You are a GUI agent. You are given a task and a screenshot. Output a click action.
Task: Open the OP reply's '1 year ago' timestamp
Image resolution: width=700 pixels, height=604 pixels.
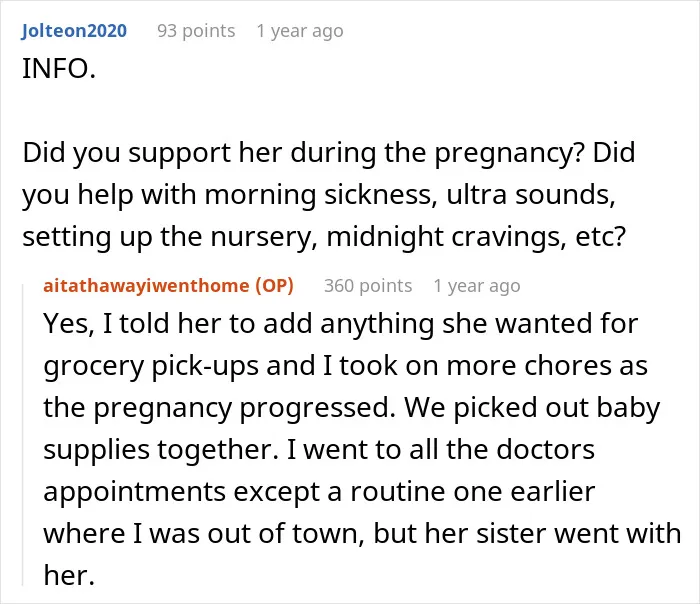point(477,286)
